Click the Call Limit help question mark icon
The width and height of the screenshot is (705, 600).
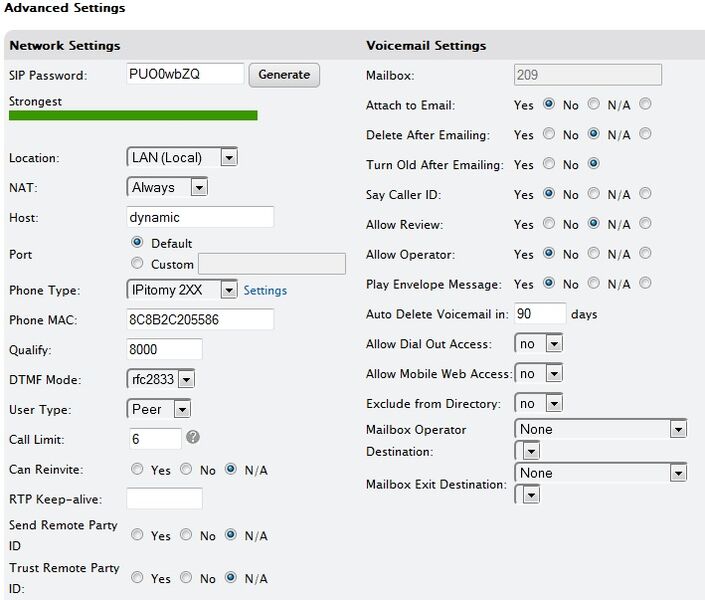point(193,437)
